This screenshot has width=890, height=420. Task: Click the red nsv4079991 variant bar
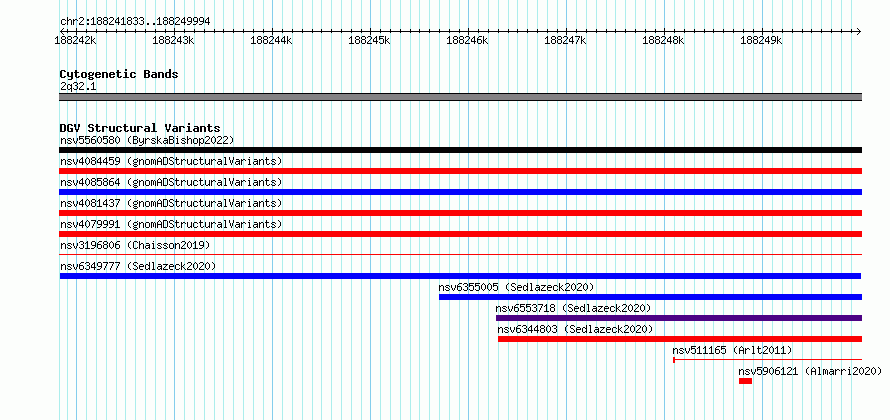coord(461,234)
